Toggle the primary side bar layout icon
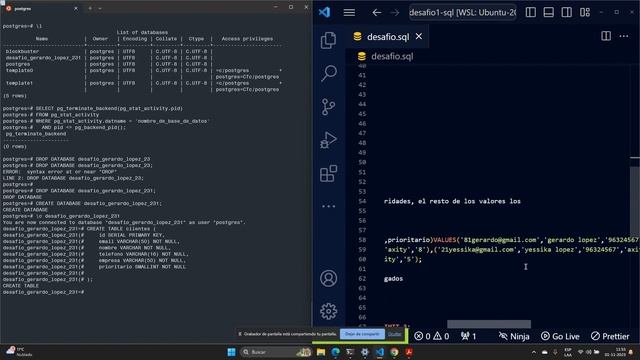 coord(531,12)
